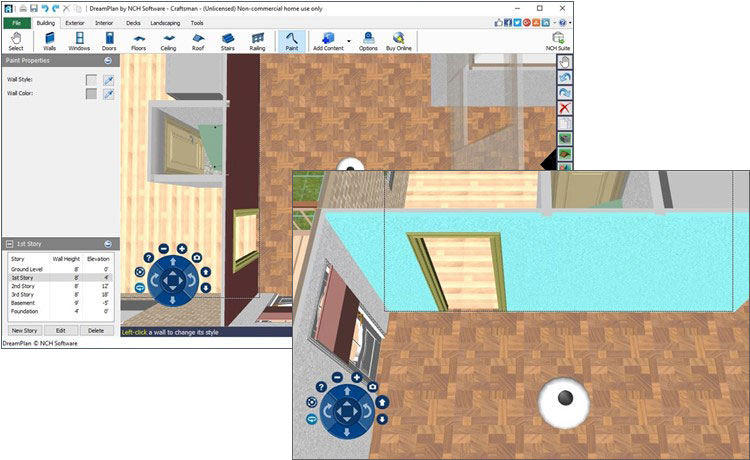
Task: Open the File menu
Action: tap(16, 21)
